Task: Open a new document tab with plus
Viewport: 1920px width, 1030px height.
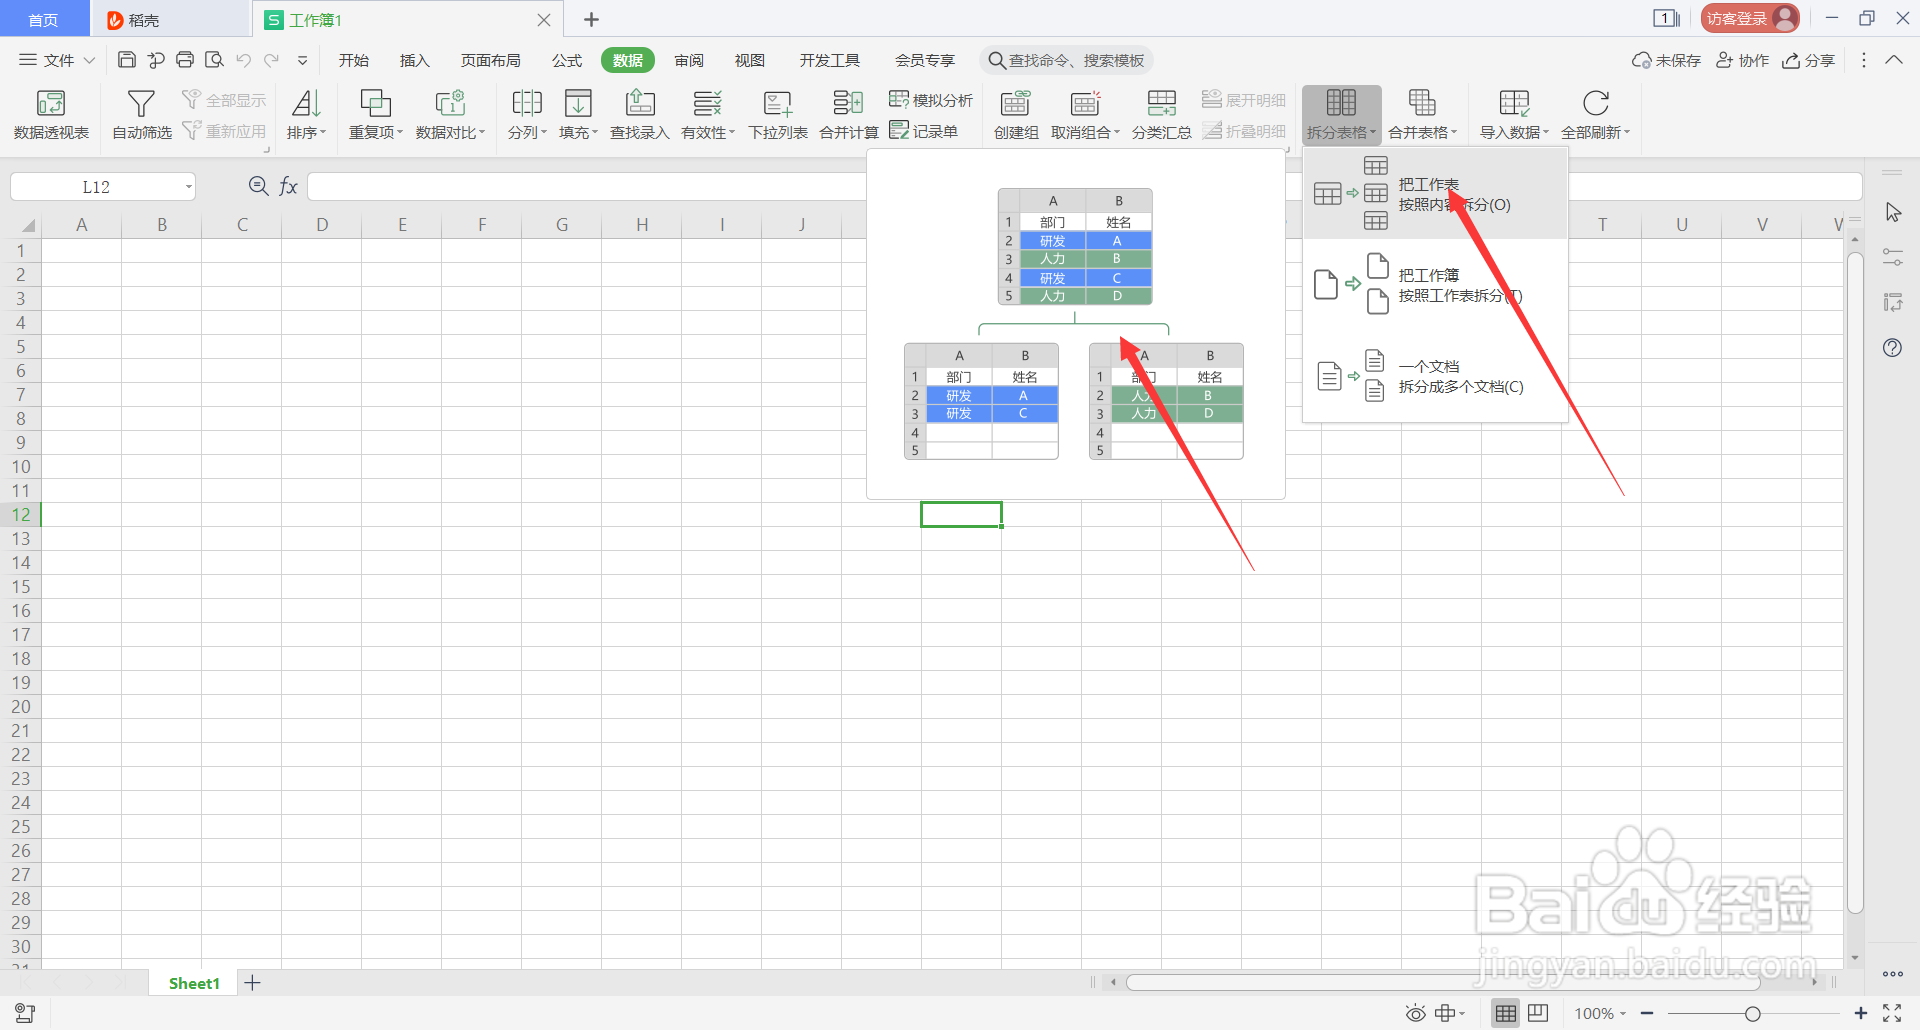Action: [x=591, y=19]
